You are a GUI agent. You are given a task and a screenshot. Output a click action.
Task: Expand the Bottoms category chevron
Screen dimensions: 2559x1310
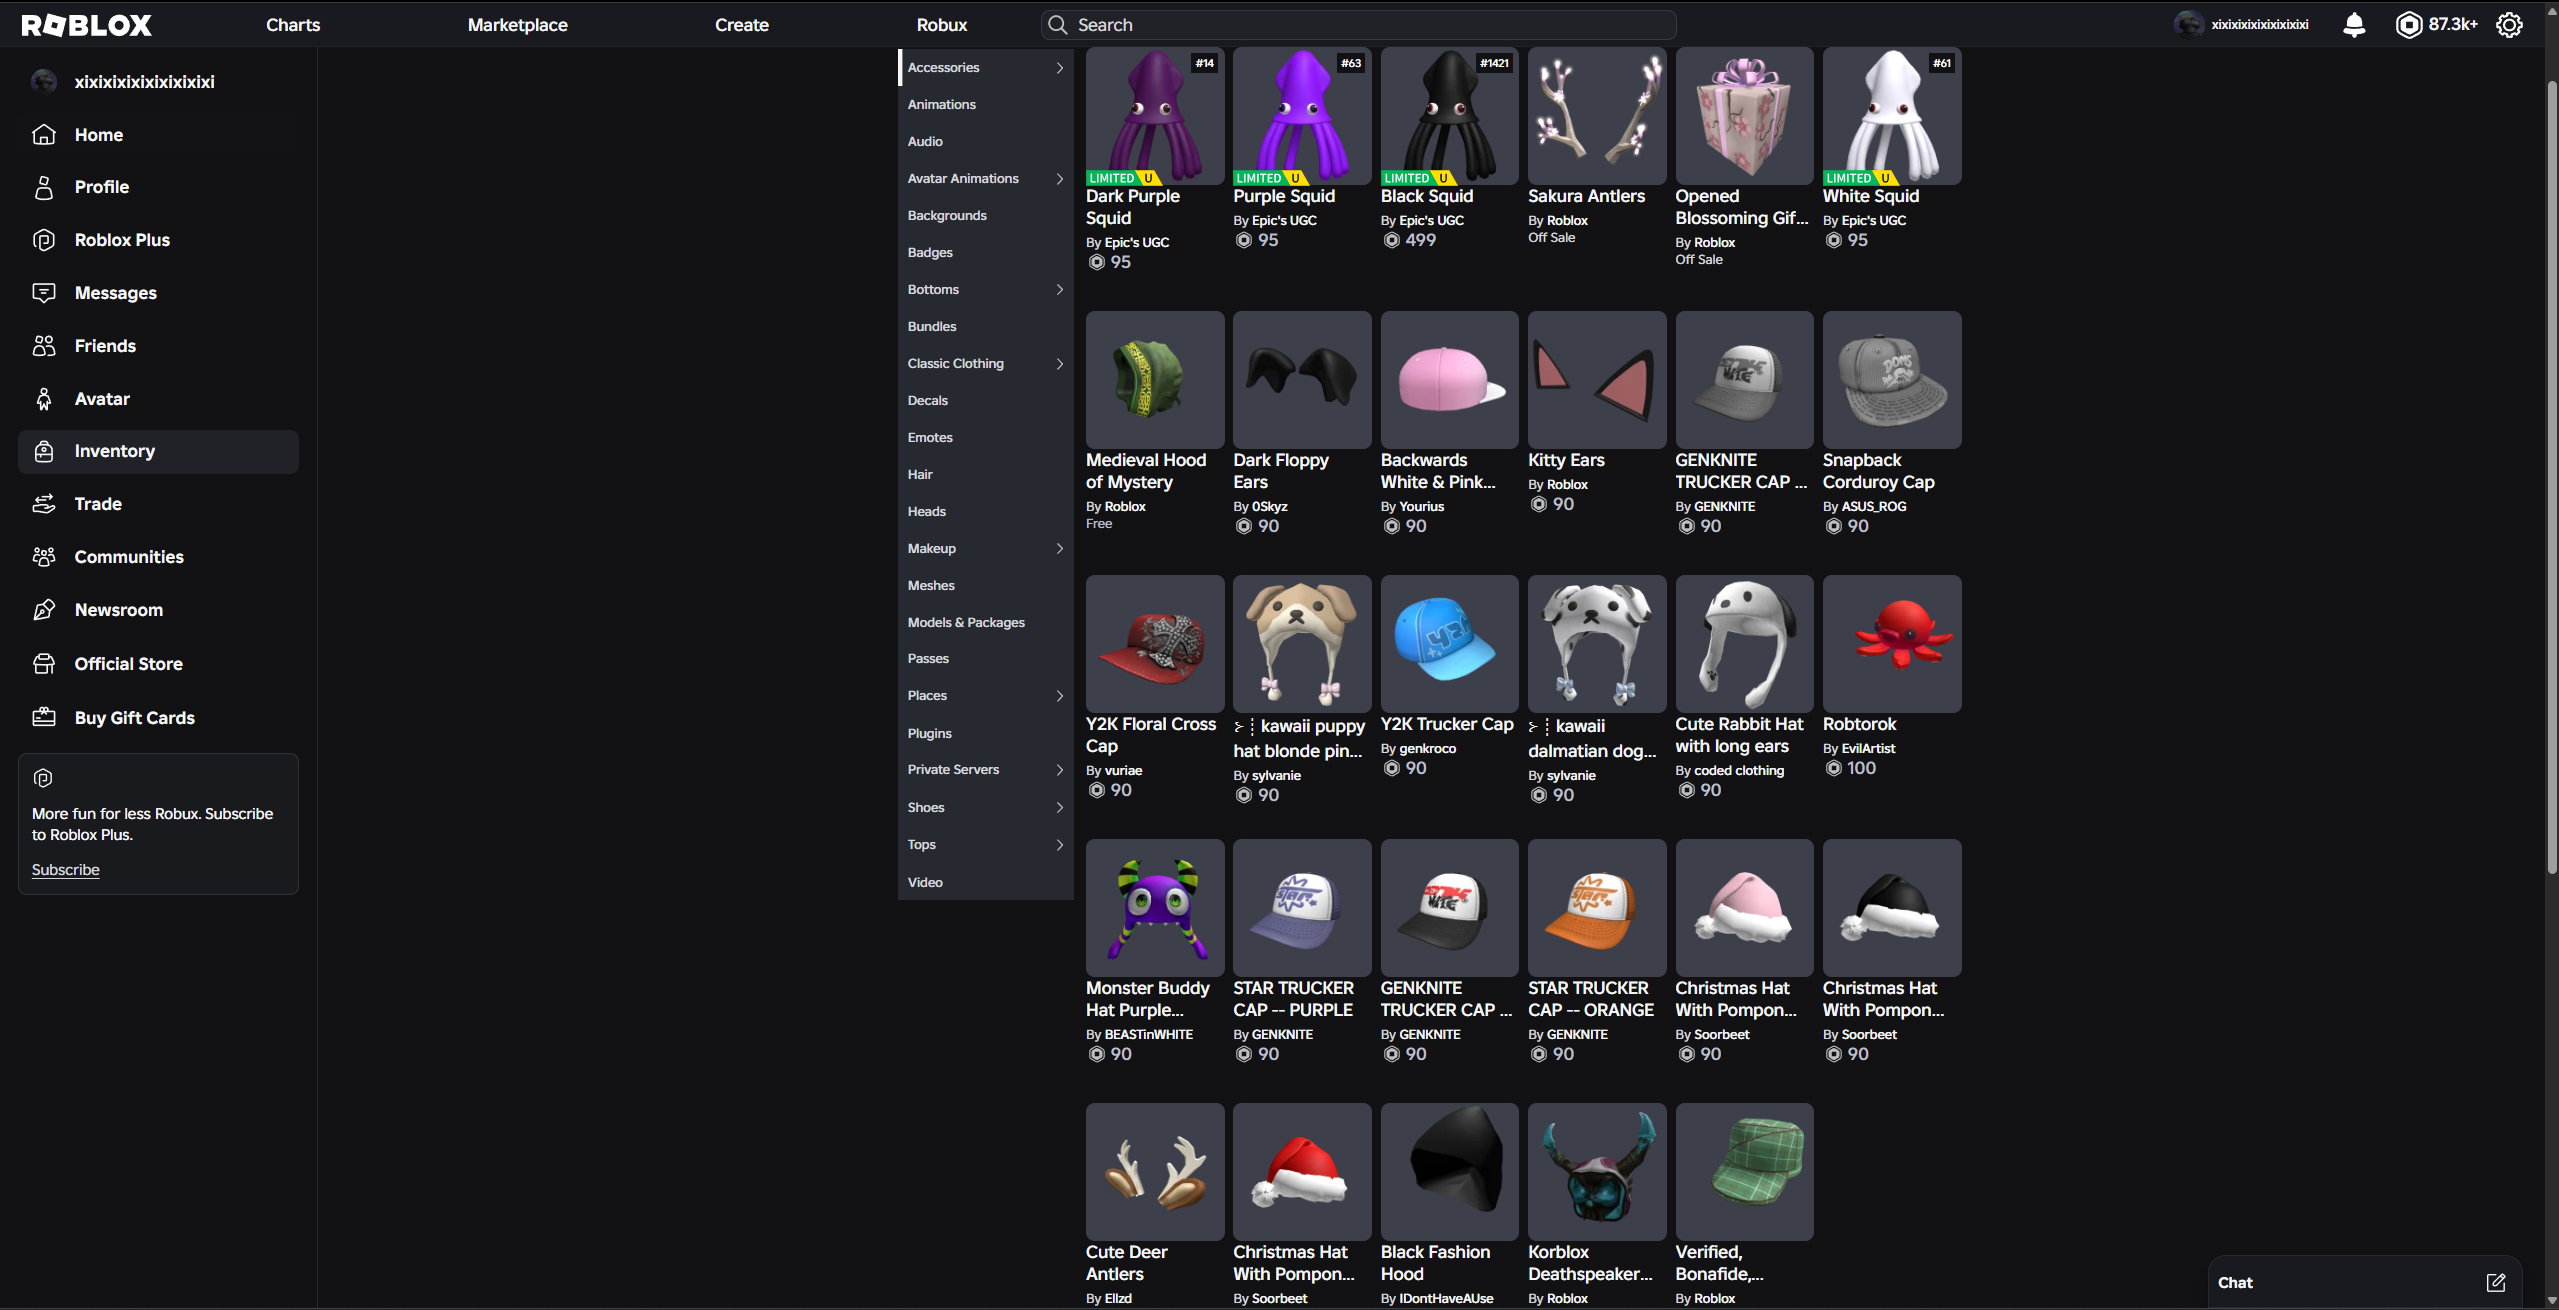click(x=1060, y=290)
